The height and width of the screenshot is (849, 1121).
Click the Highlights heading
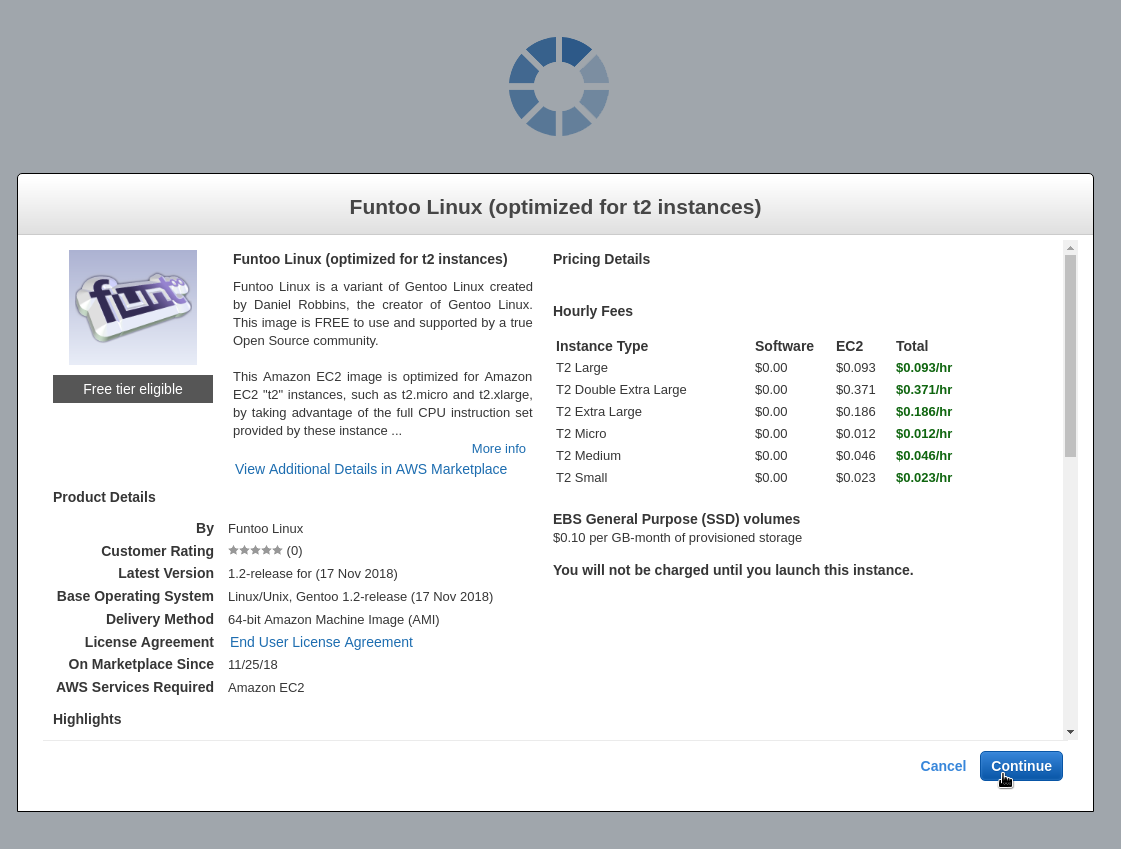click(x=87, y=720)
